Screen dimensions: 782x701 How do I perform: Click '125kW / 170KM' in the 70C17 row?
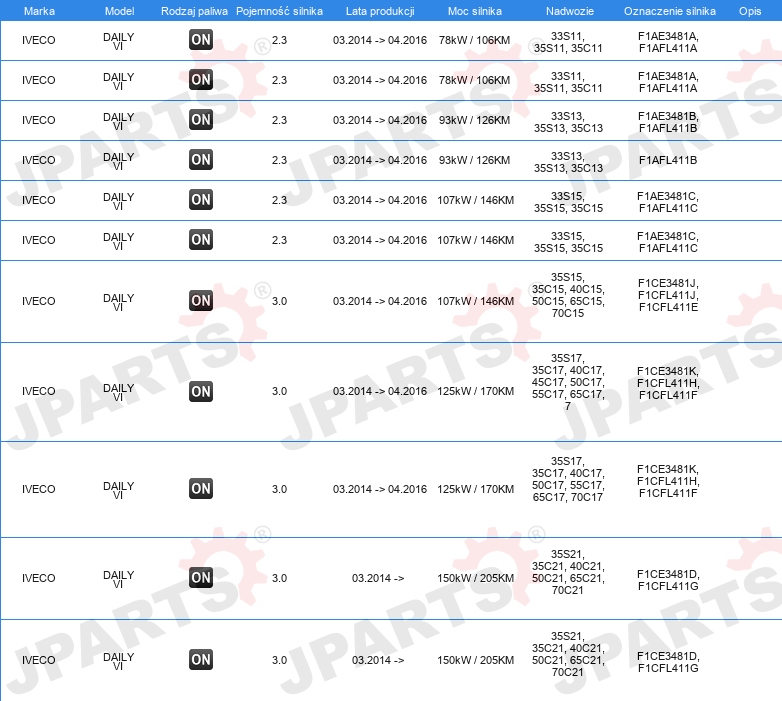pyautogui.click(x=475, y=489)
